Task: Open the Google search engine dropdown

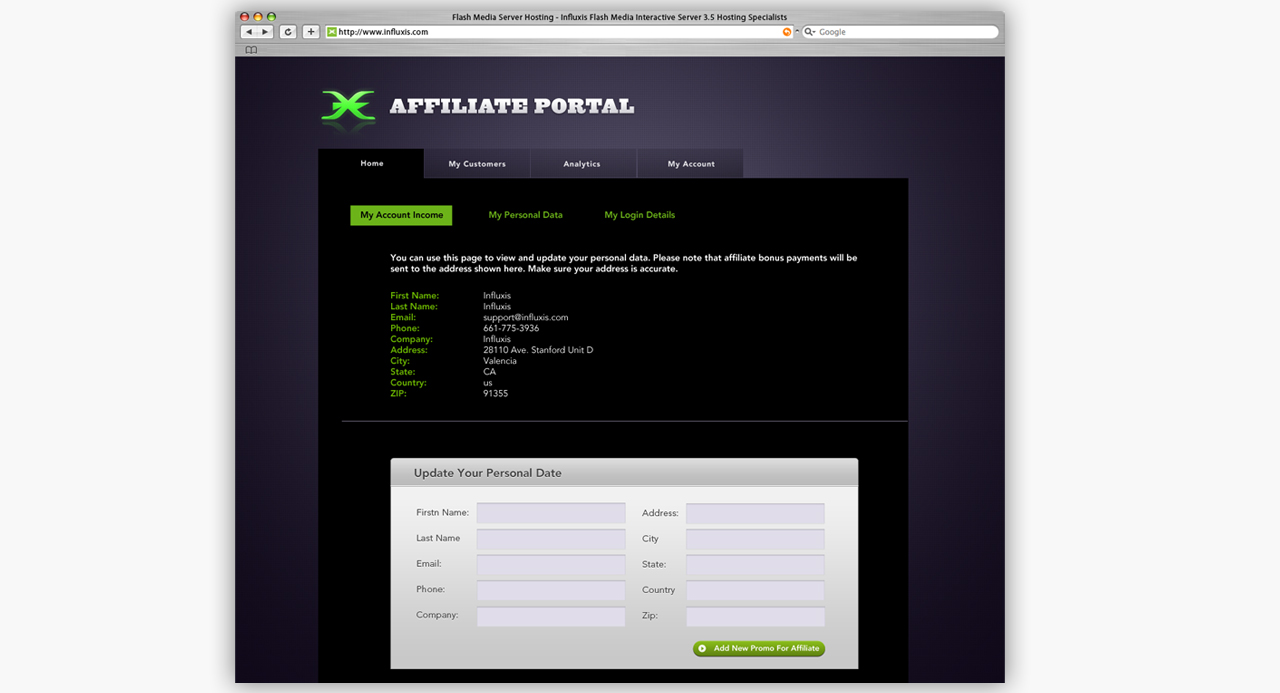Action: point(812,31)
